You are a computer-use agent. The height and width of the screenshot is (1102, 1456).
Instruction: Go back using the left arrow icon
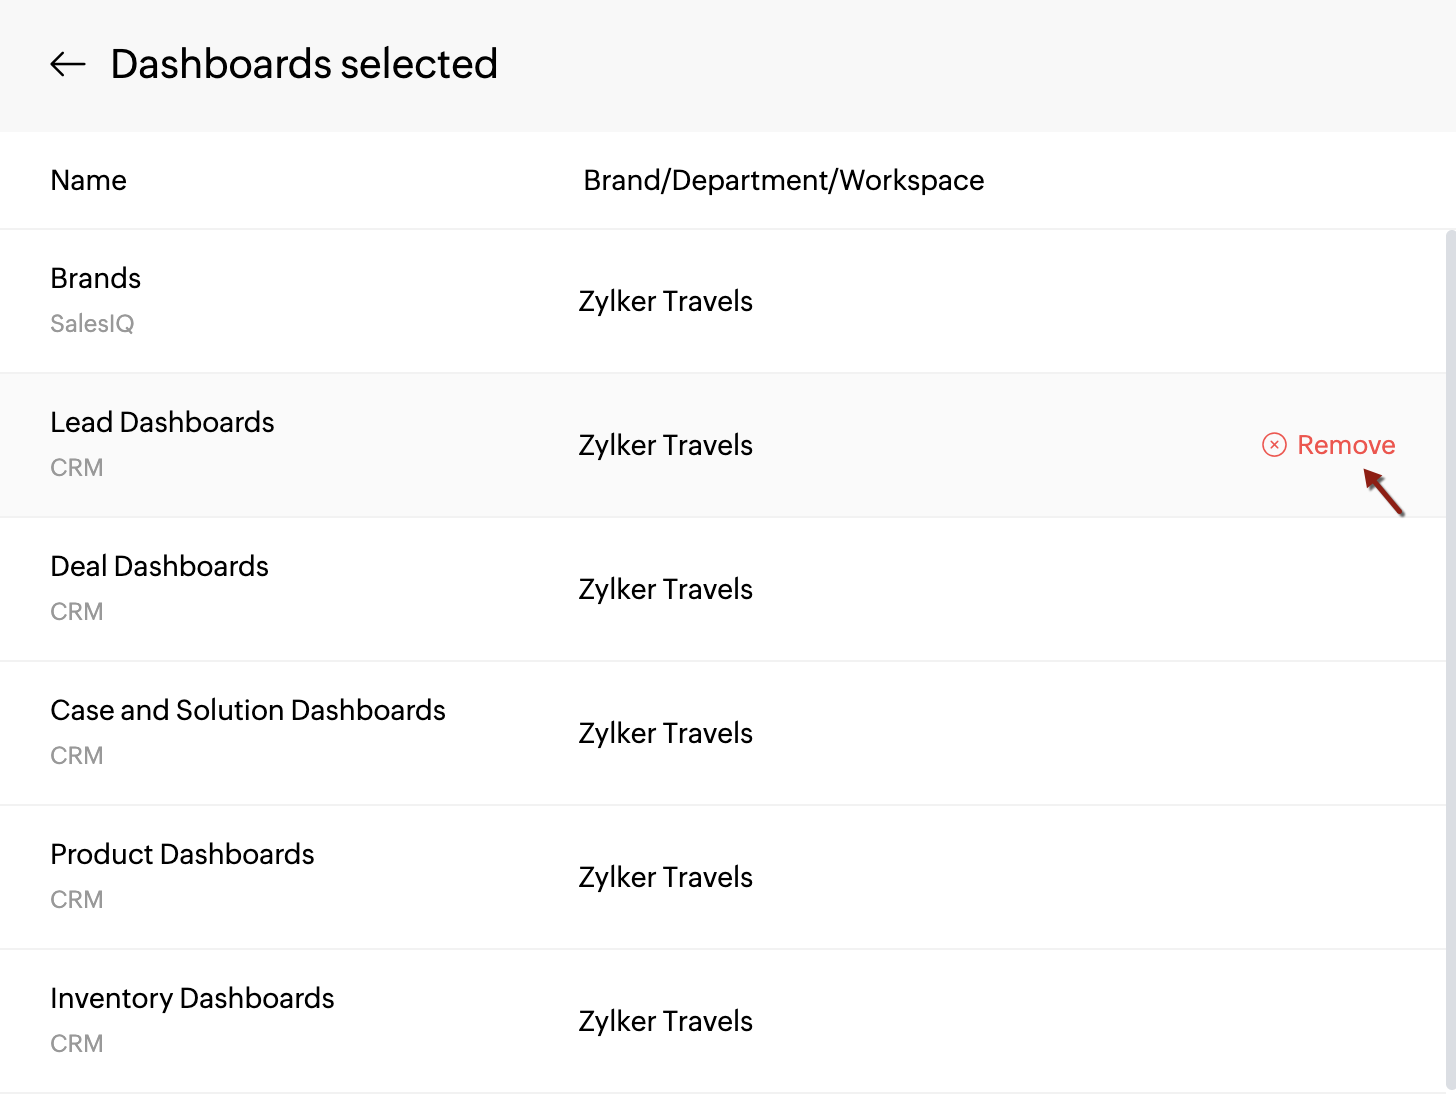(x=68, y=65)
